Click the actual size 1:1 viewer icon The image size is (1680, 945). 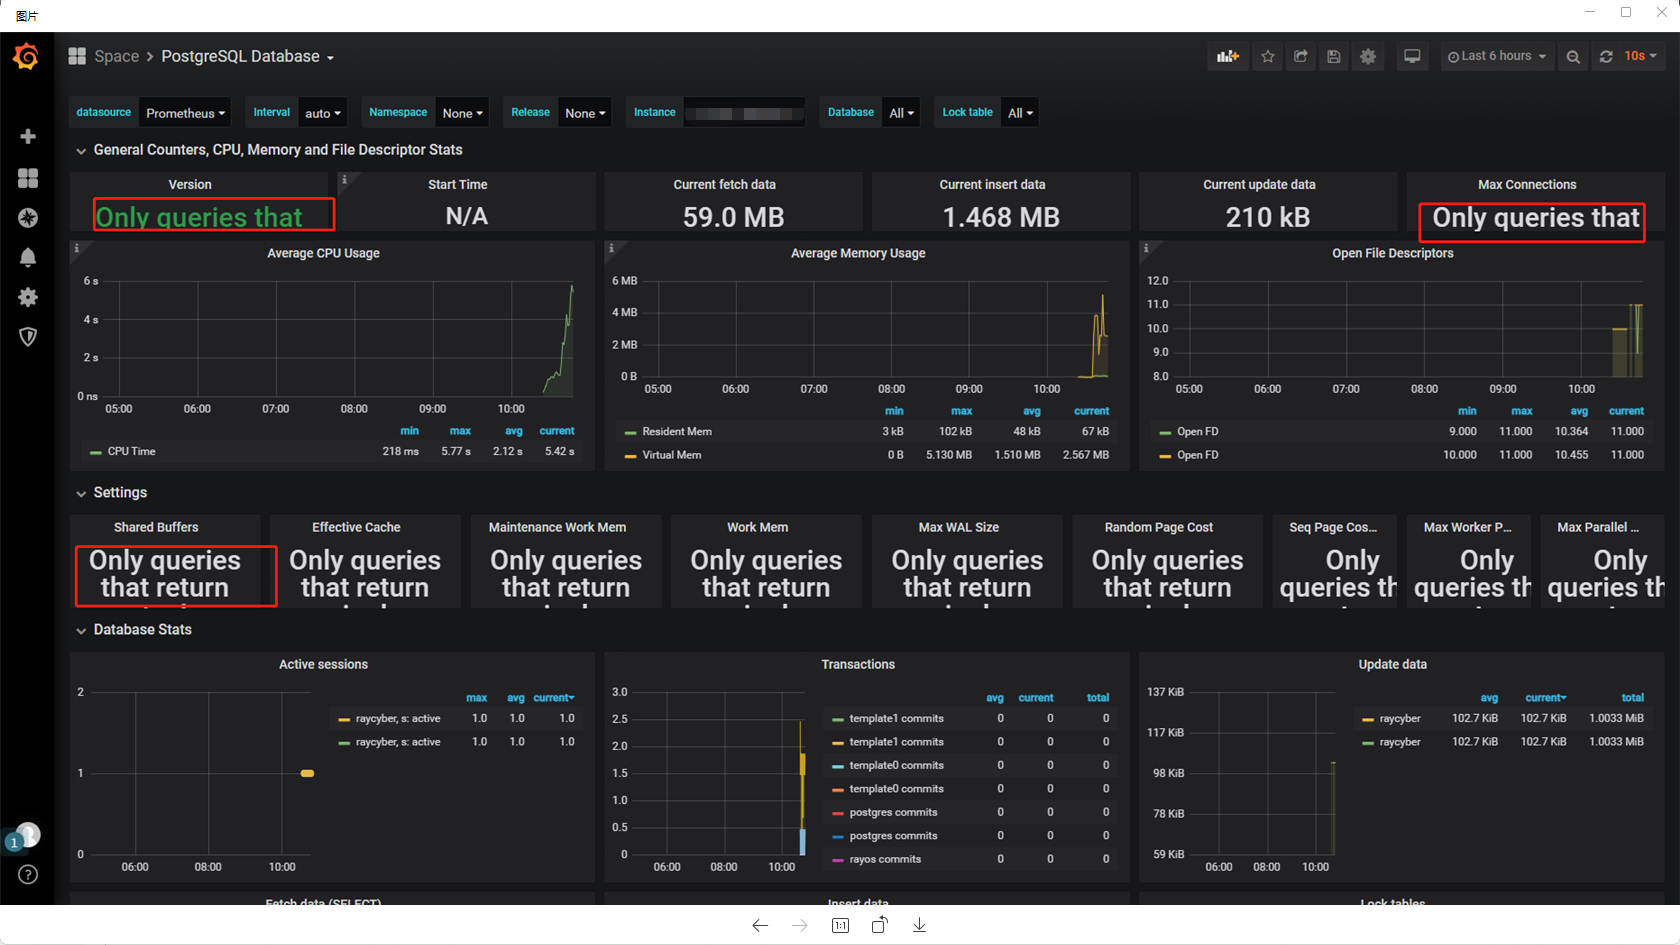coord(840,926)
